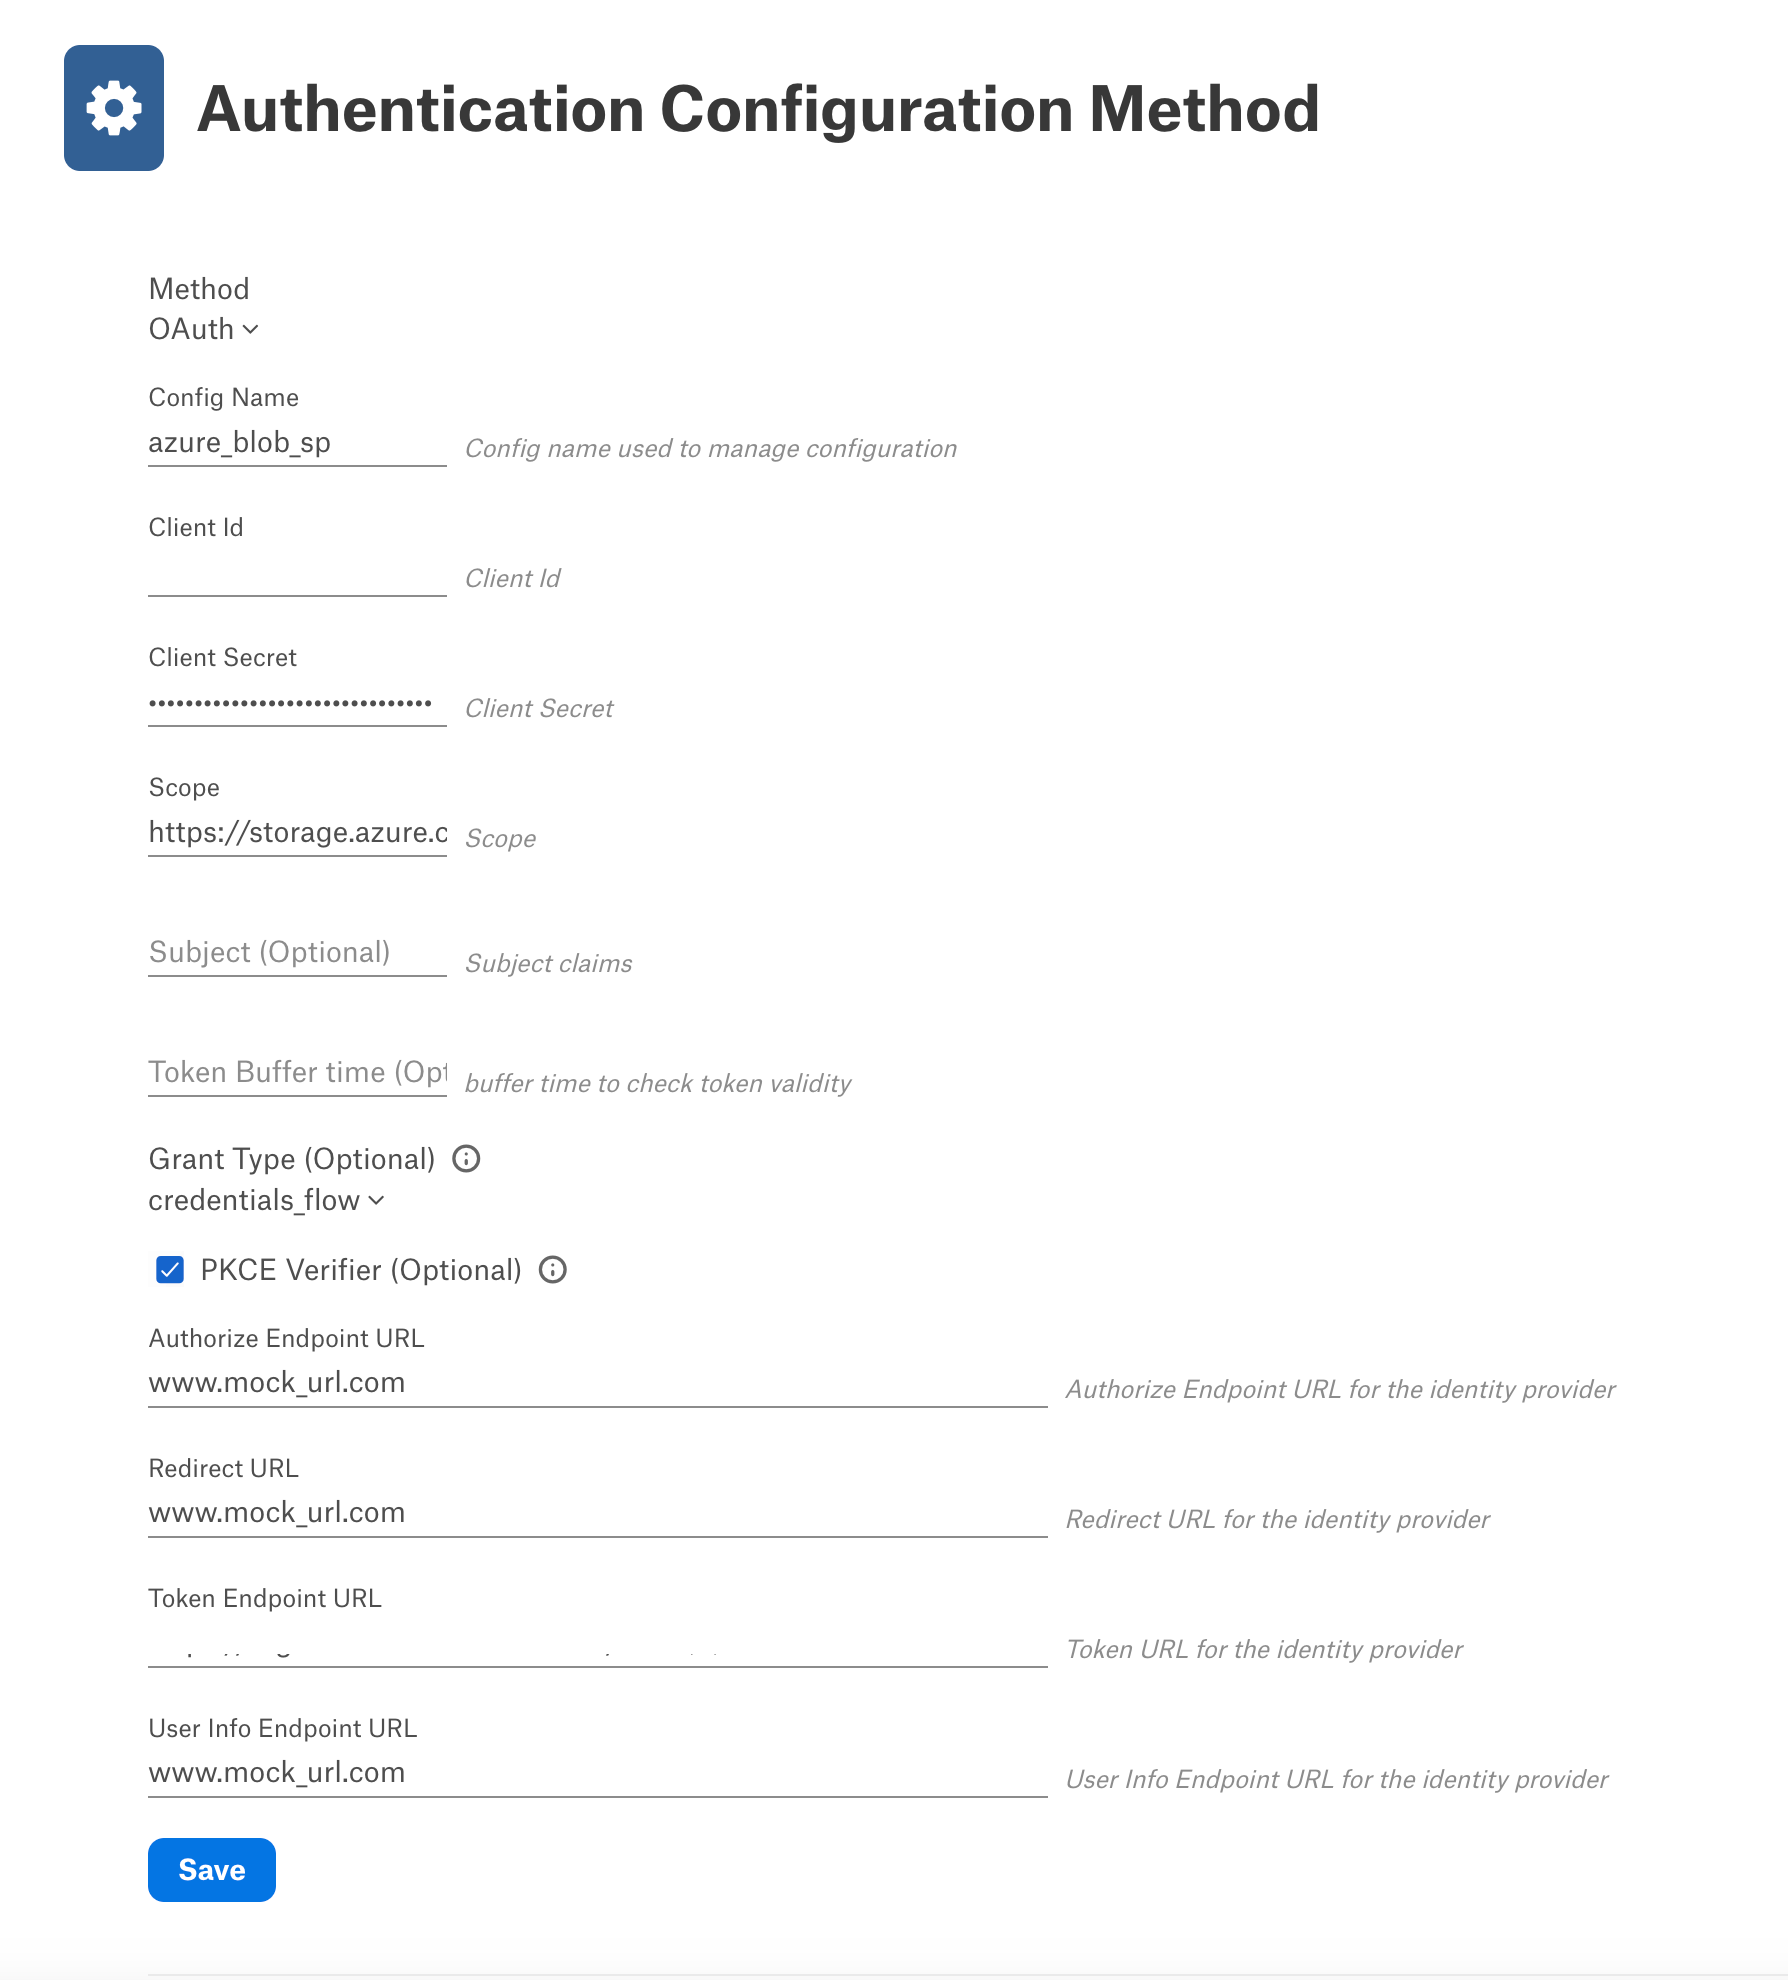Open the OAuth Method dropdown
The height and width of the screenshot is (1980, 1788).
pos(204,329)
